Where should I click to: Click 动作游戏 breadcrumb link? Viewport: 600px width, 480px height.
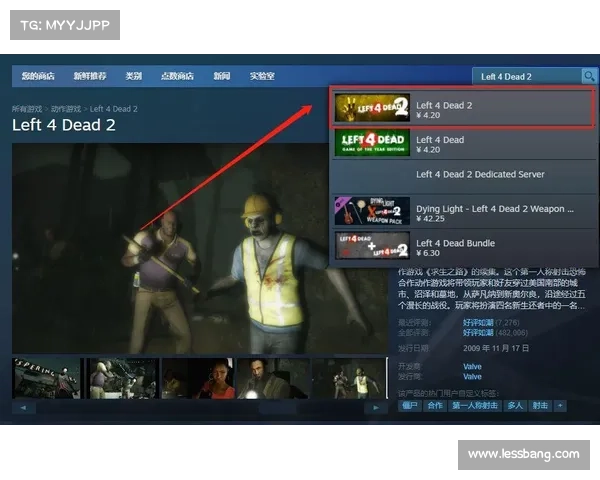(65, 108)
